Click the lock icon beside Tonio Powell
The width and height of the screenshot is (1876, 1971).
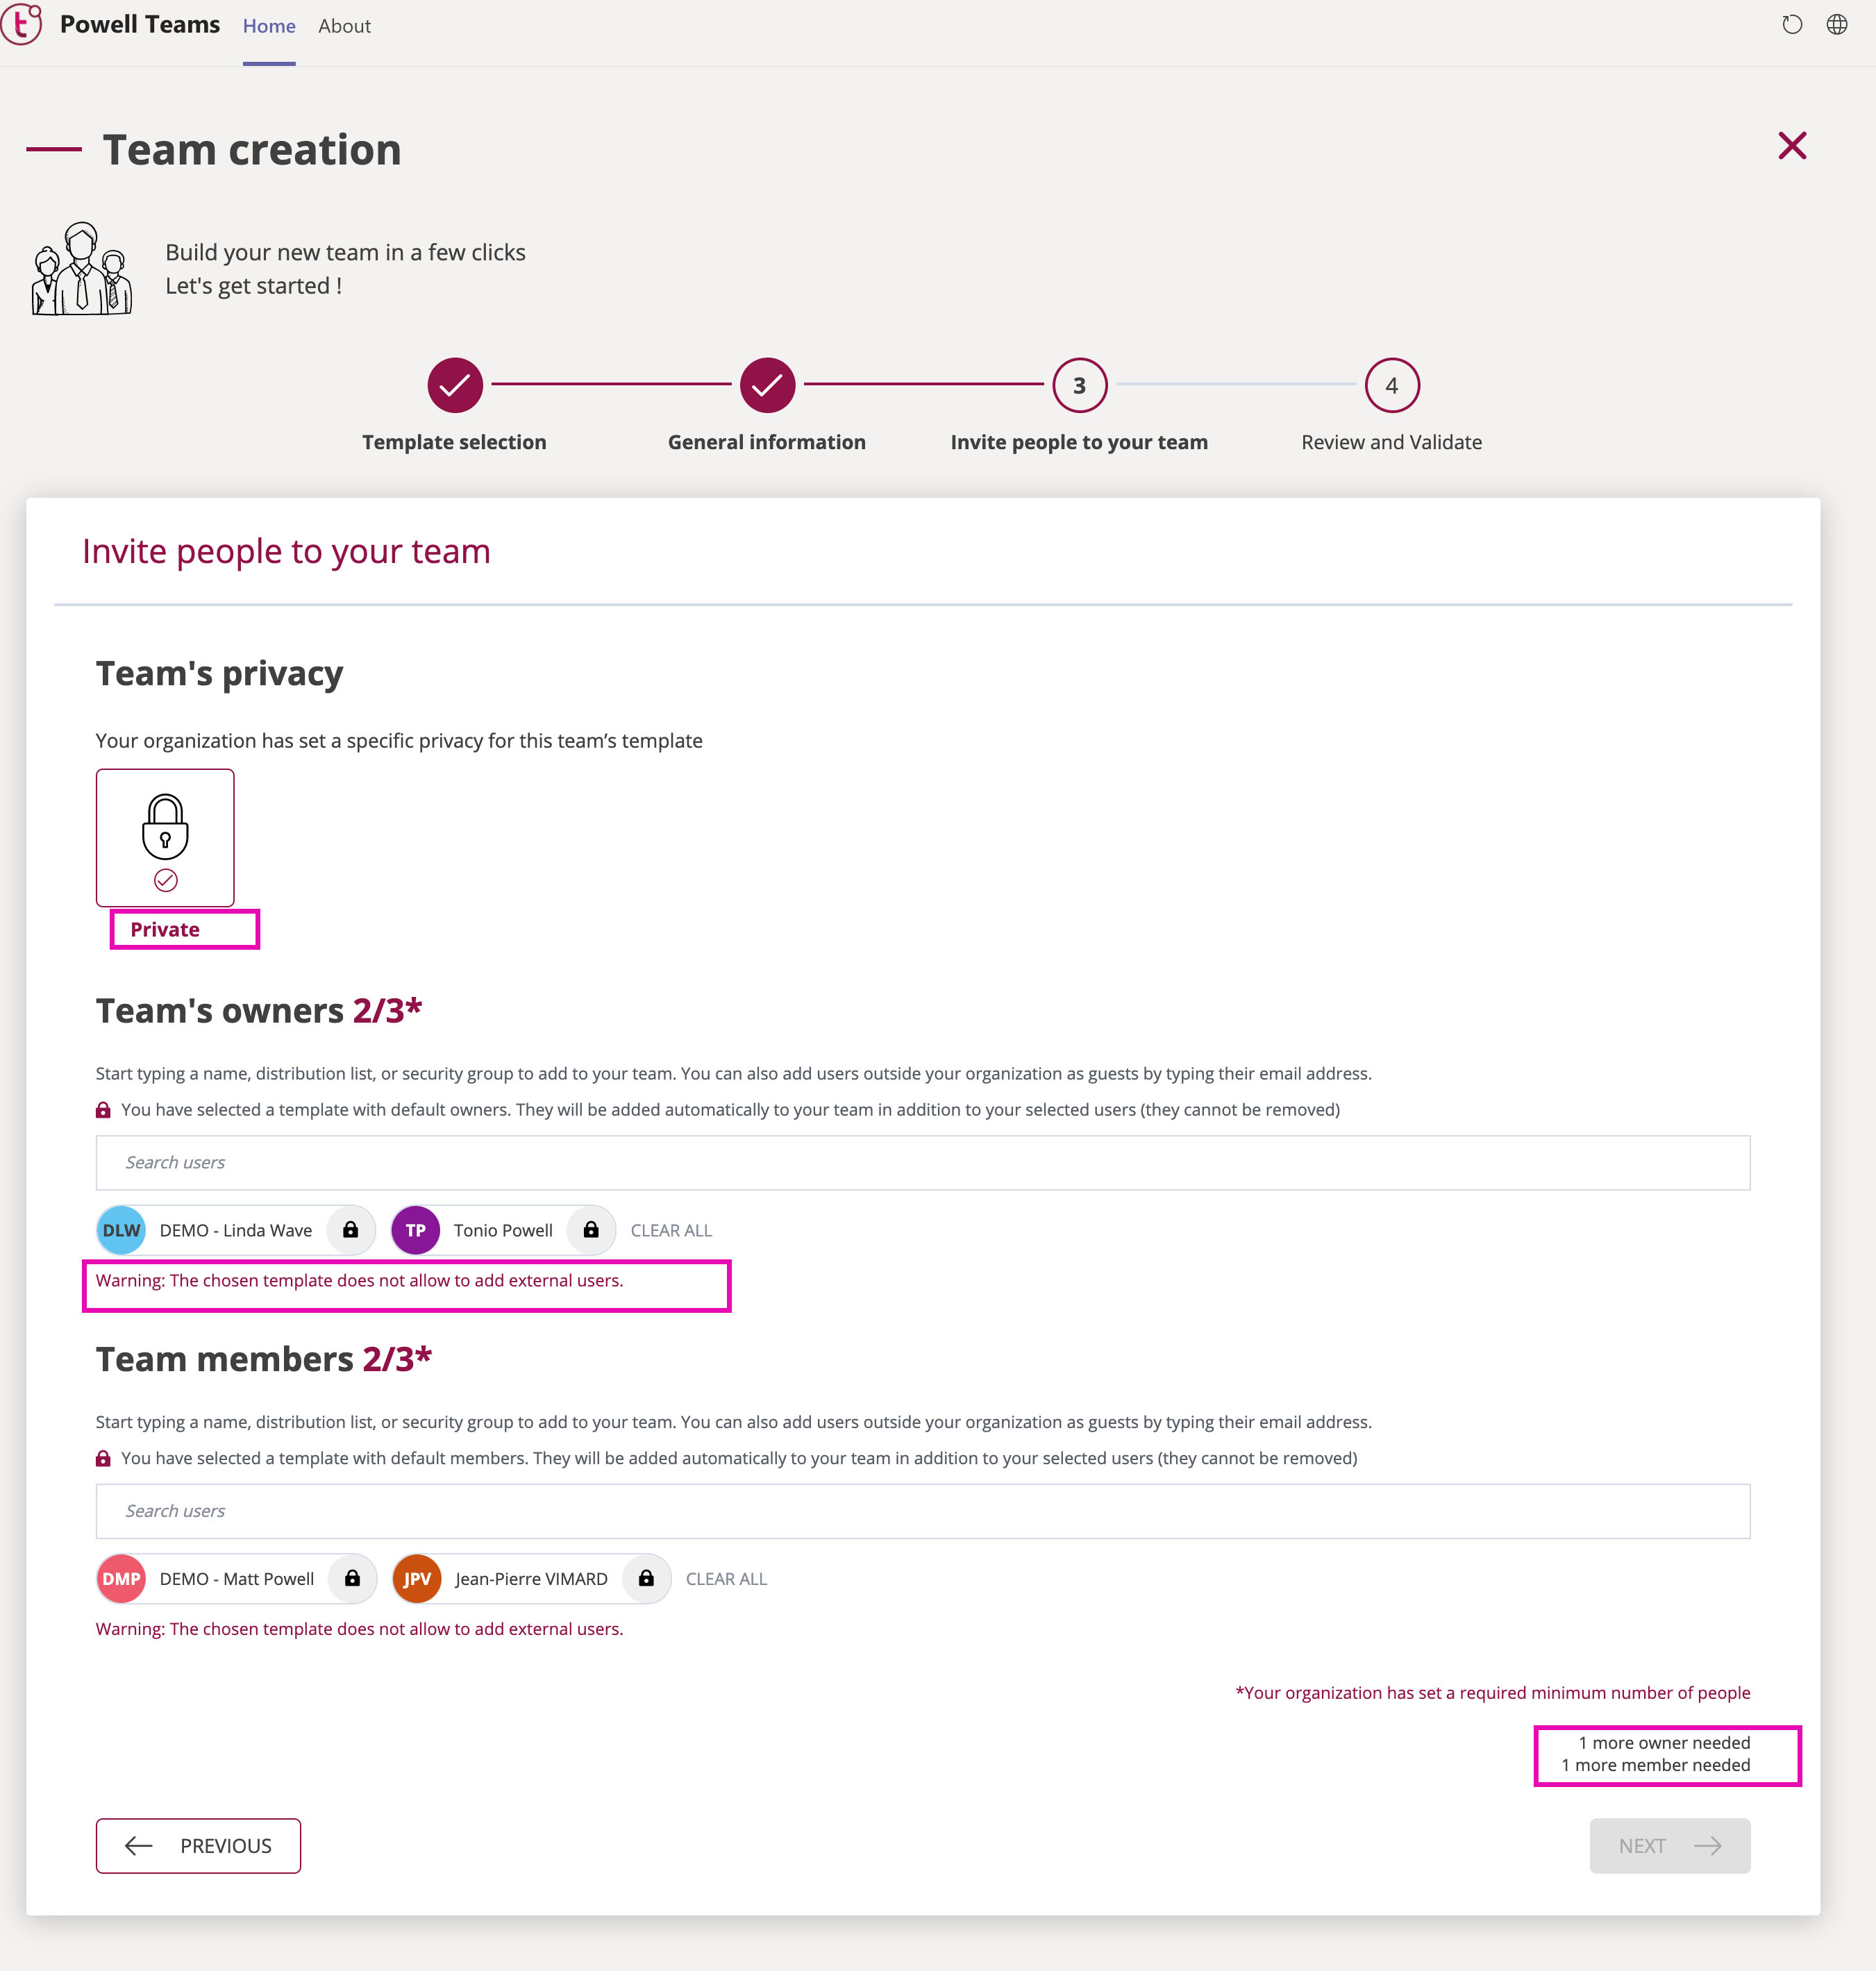tap(591, 1230)
